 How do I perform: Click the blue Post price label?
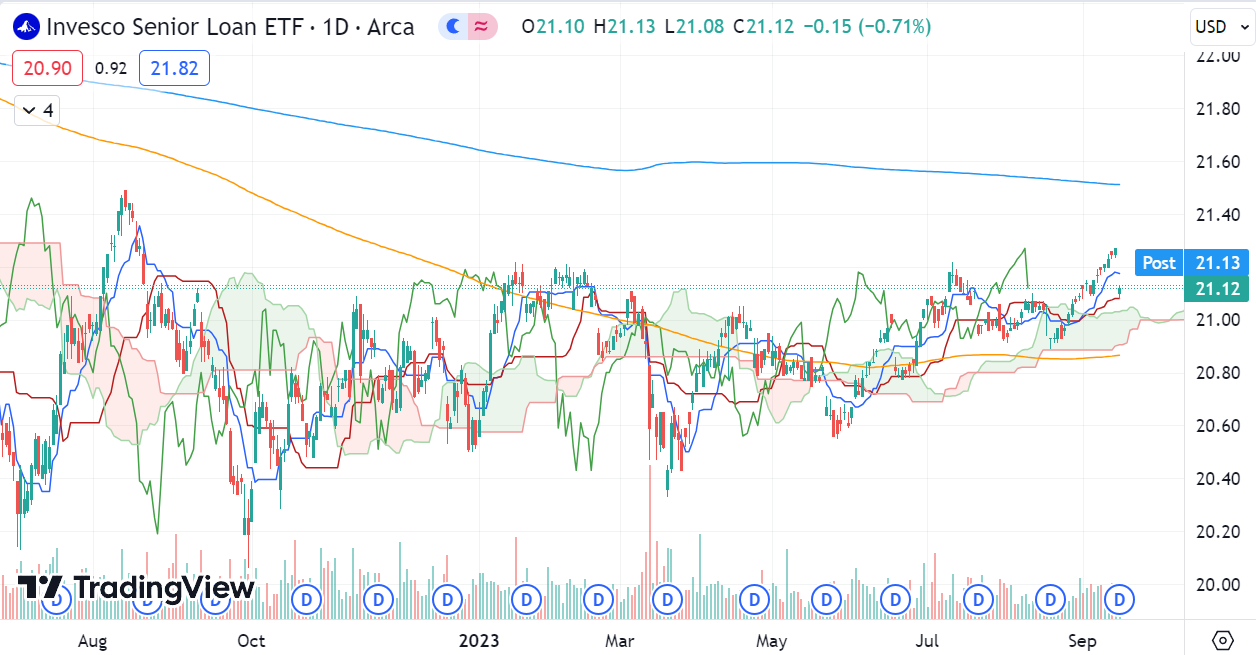pos(1159,263)
